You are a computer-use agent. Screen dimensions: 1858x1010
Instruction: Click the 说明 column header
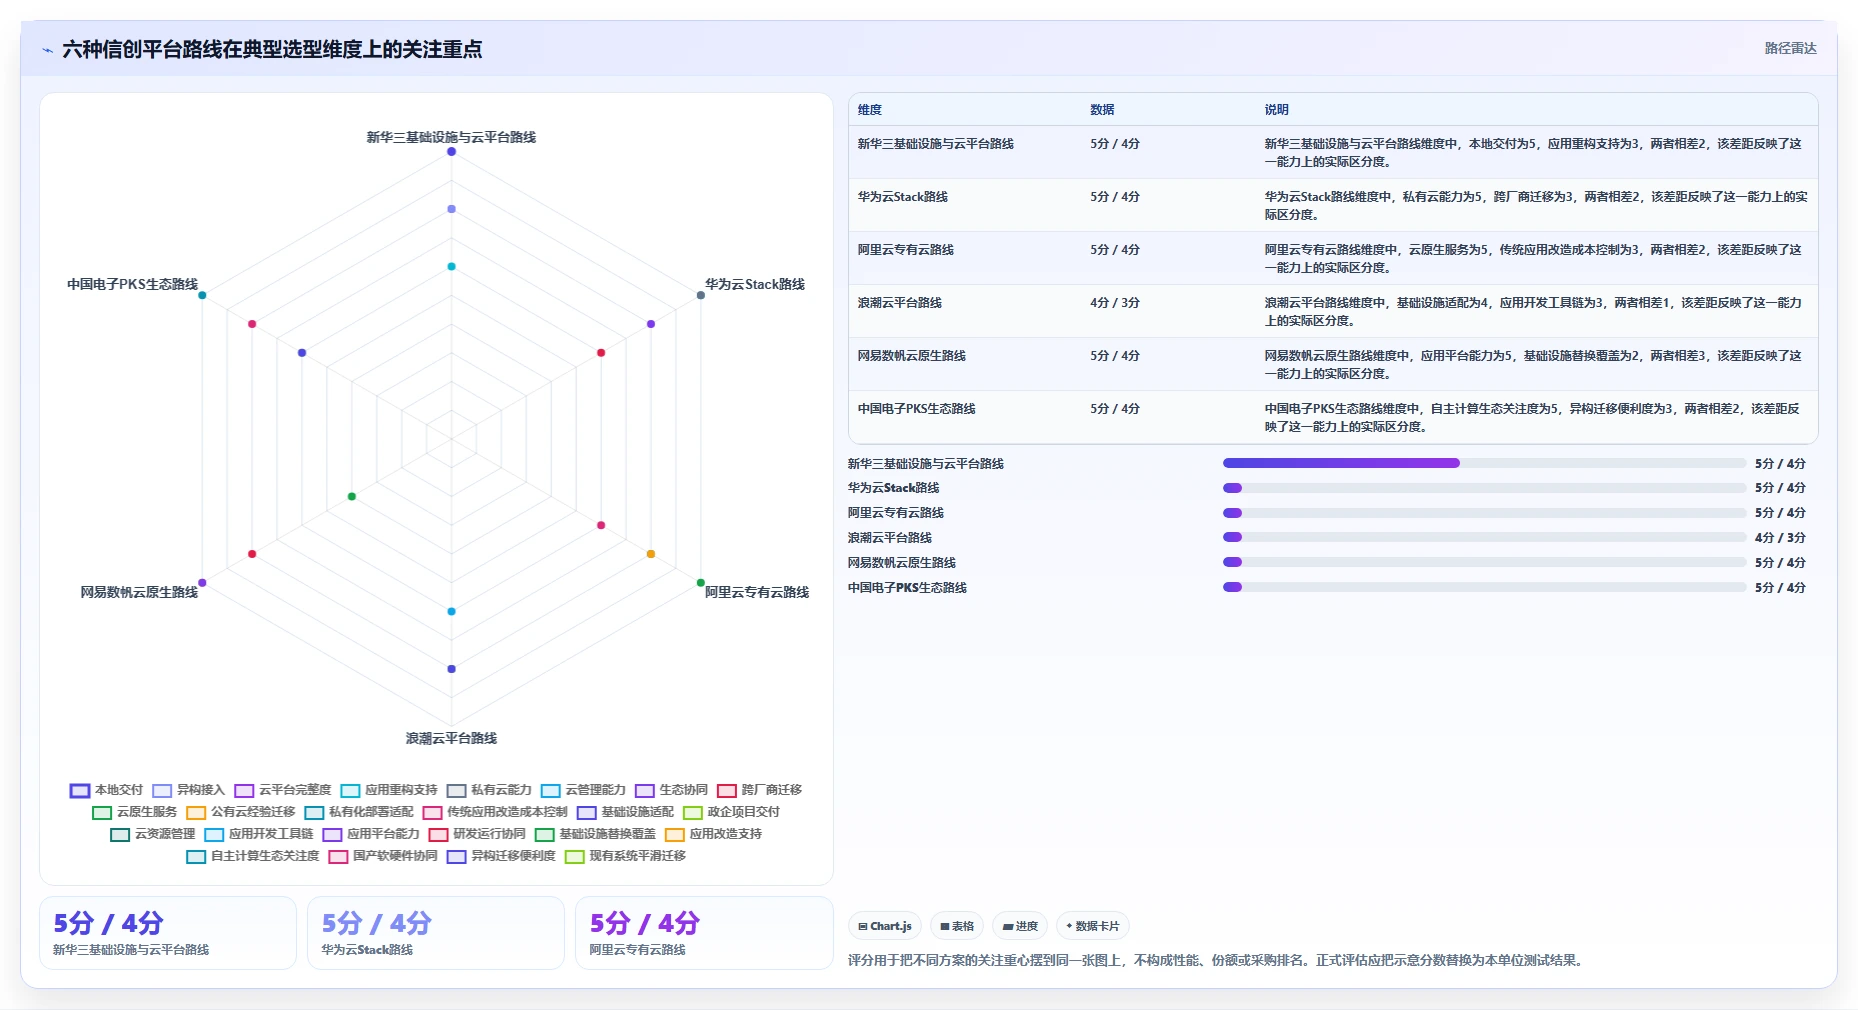1276,110
